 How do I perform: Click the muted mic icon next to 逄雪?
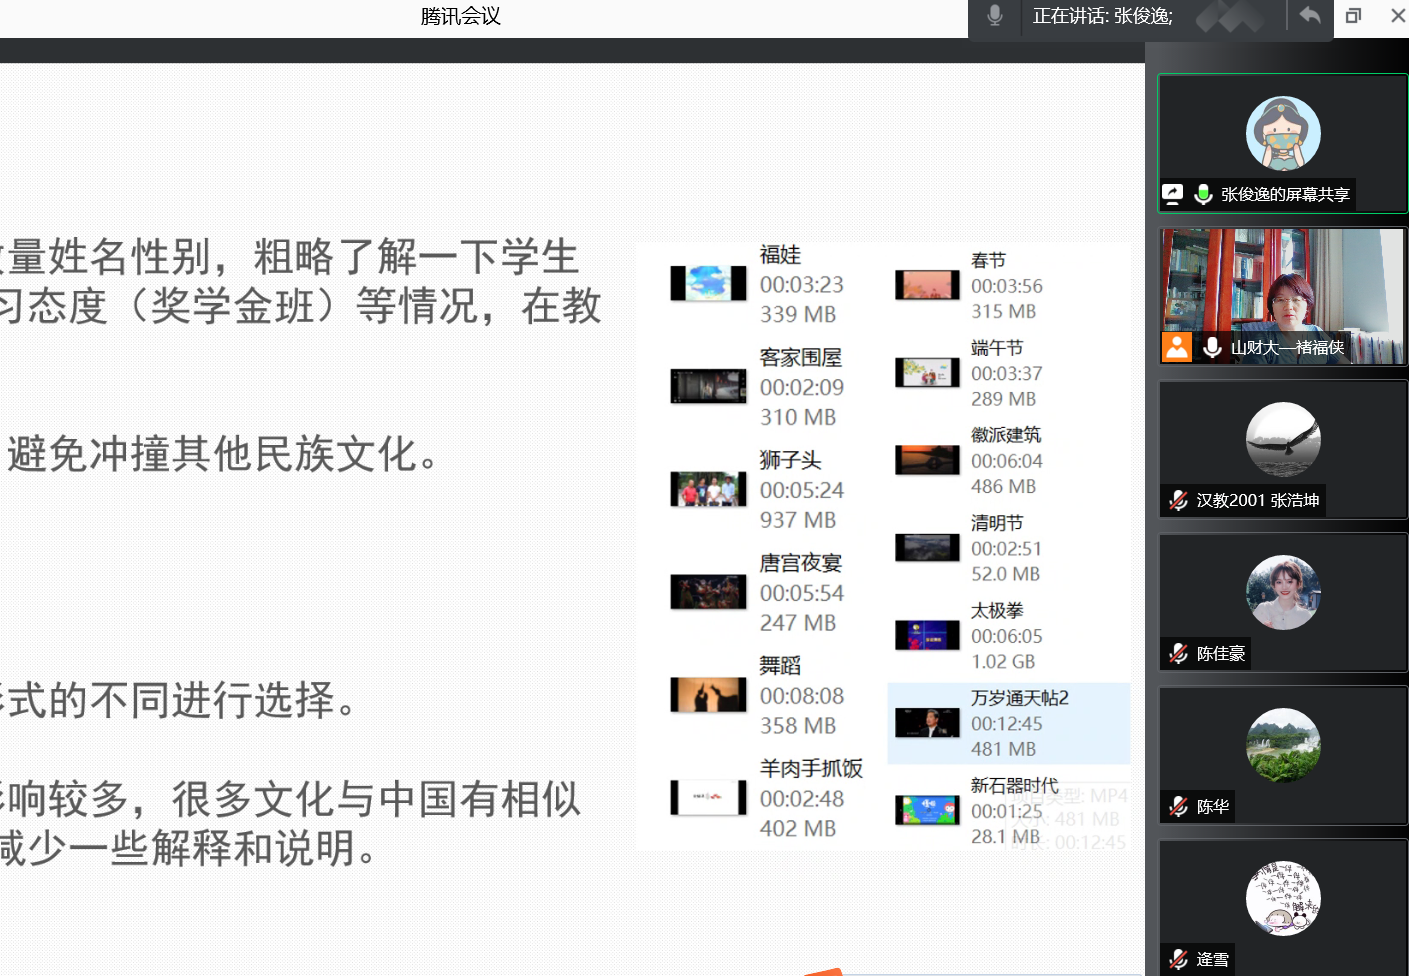1179,959
